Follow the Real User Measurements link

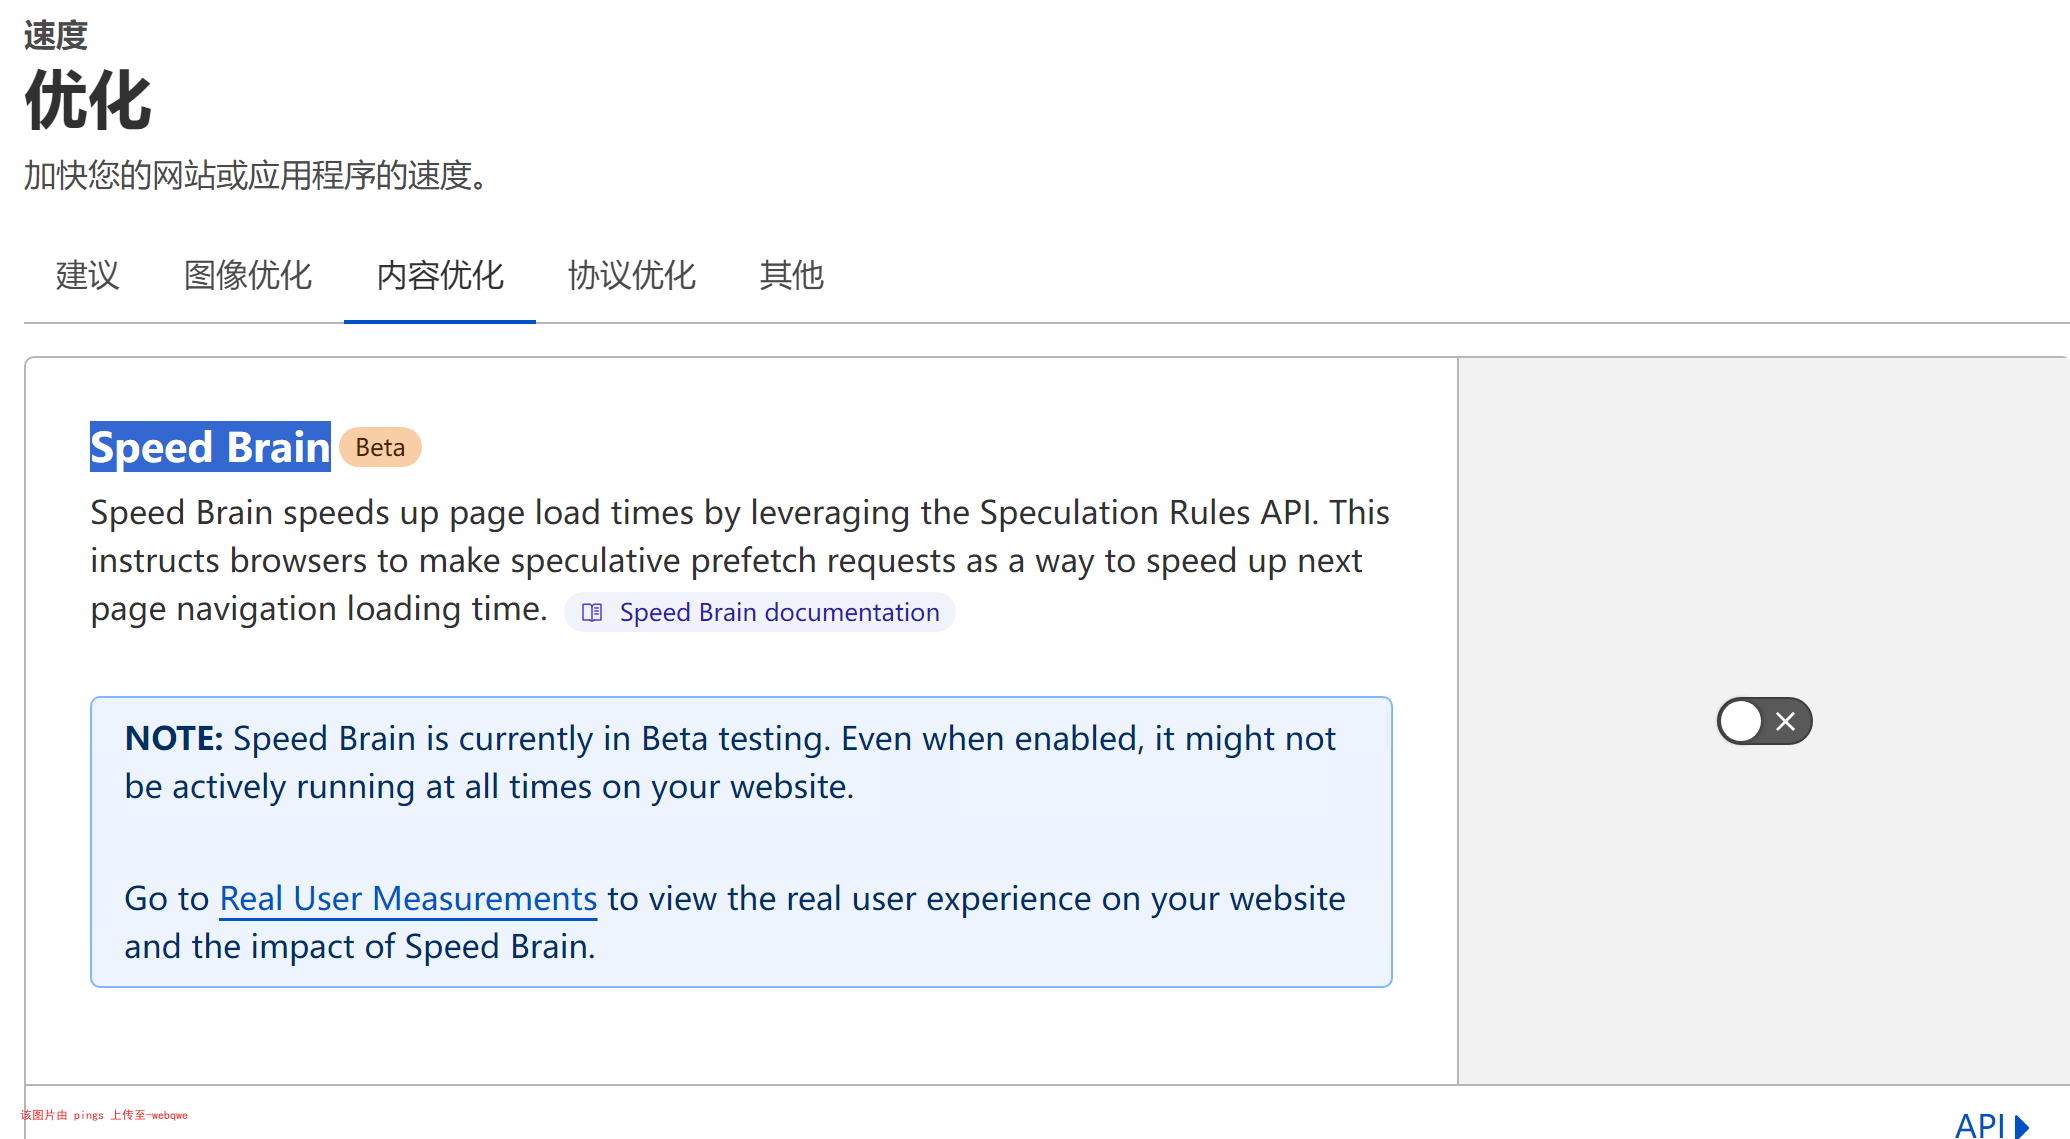408,898
